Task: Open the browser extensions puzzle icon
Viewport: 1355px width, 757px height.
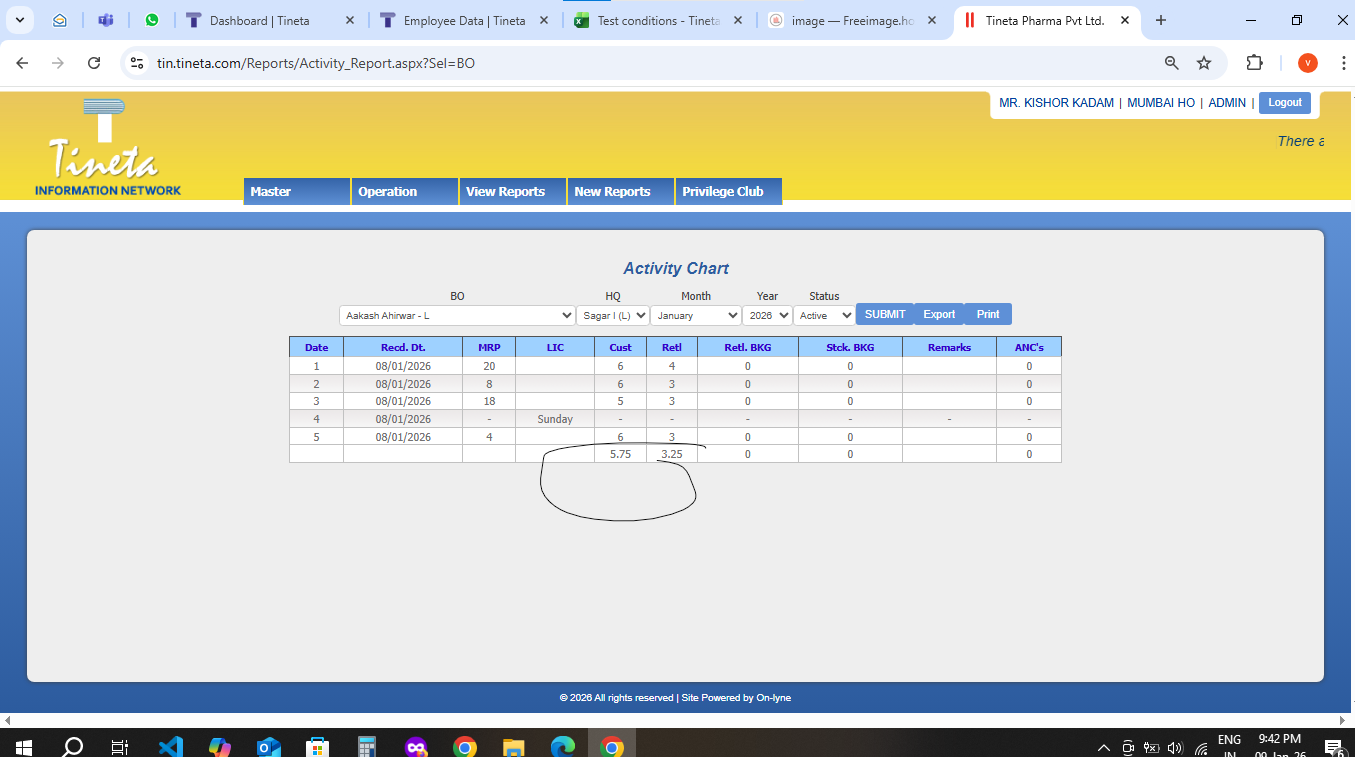Action: pyautogui.click(x=1254, y=63)
